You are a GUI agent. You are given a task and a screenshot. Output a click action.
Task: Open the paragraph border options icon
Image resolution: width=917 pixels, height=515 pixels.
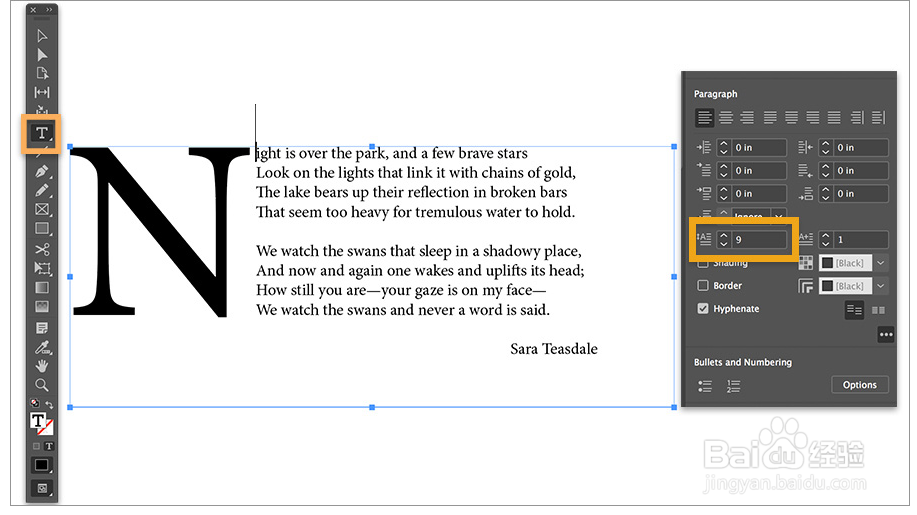806,286
